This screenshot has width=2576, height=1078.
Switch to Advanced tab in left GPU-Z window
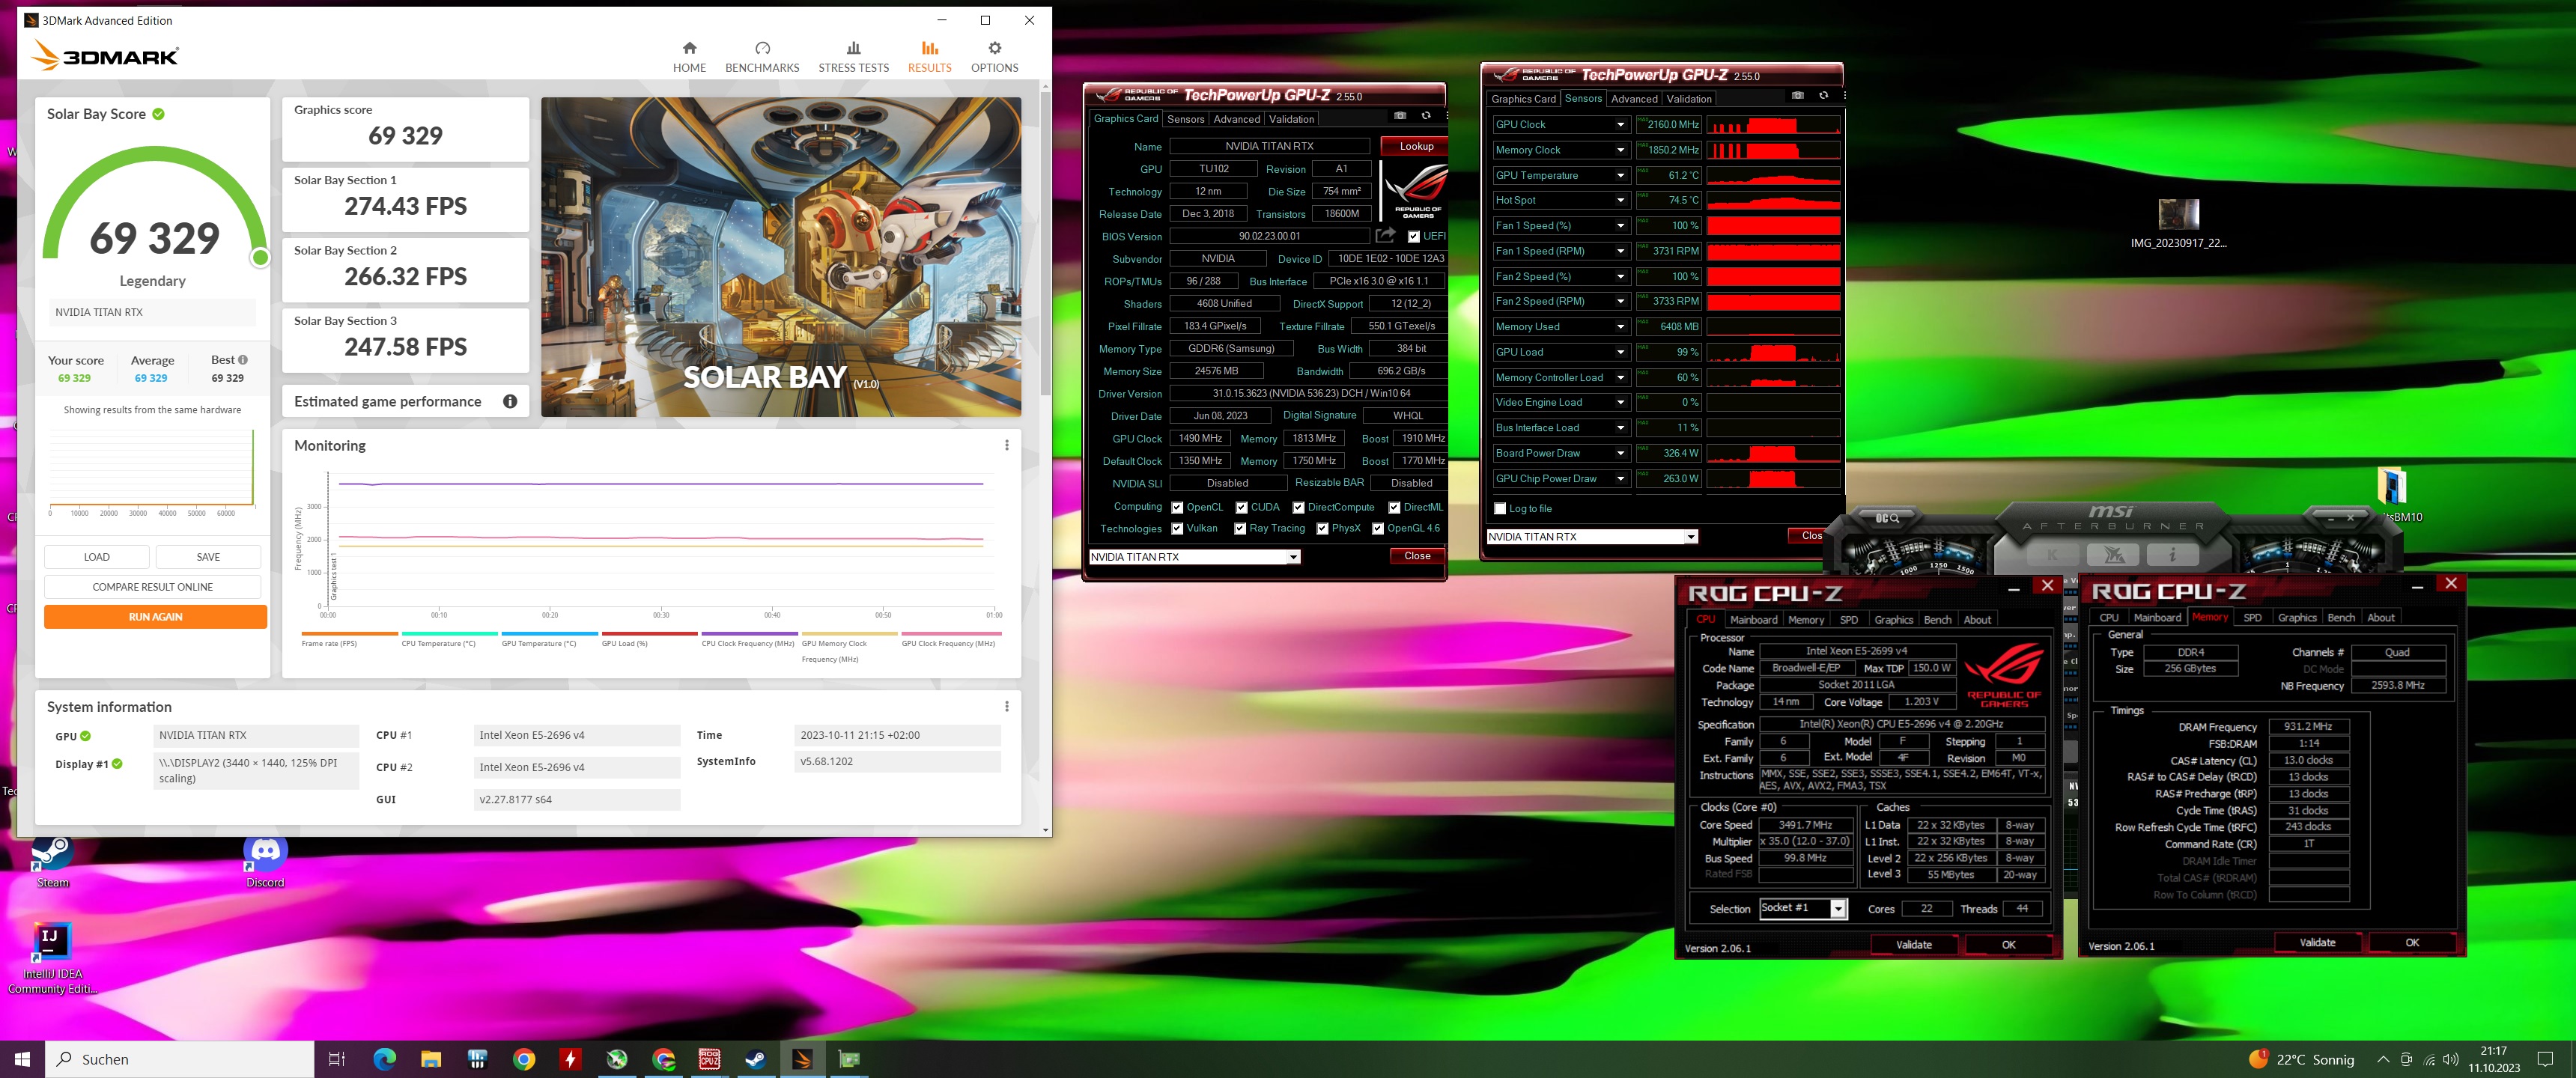[1236, 119]
